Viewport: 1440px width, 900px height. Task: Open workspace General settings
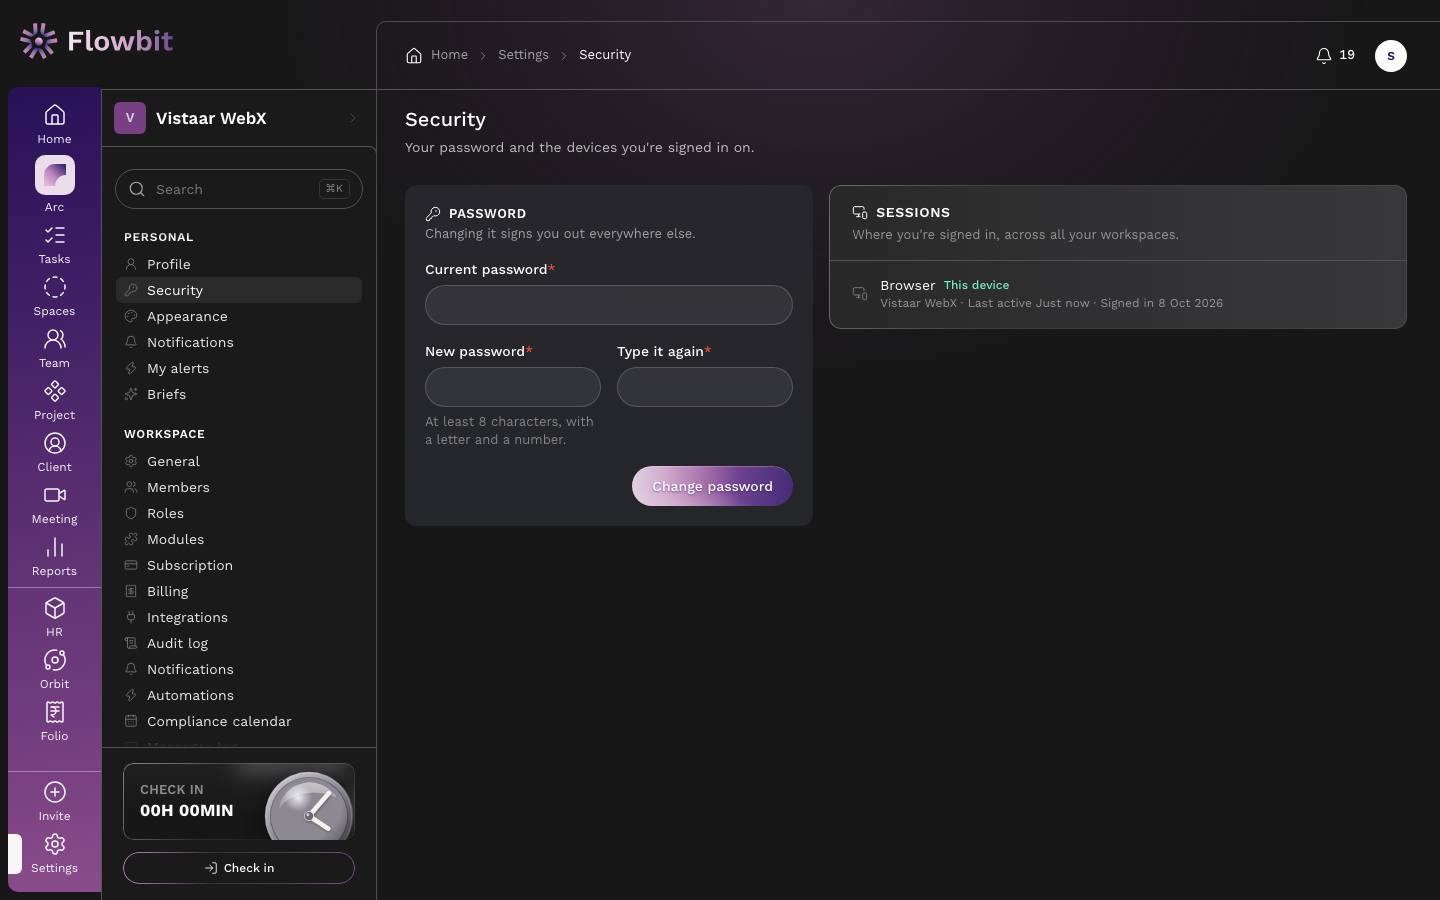tap(238, 461)
